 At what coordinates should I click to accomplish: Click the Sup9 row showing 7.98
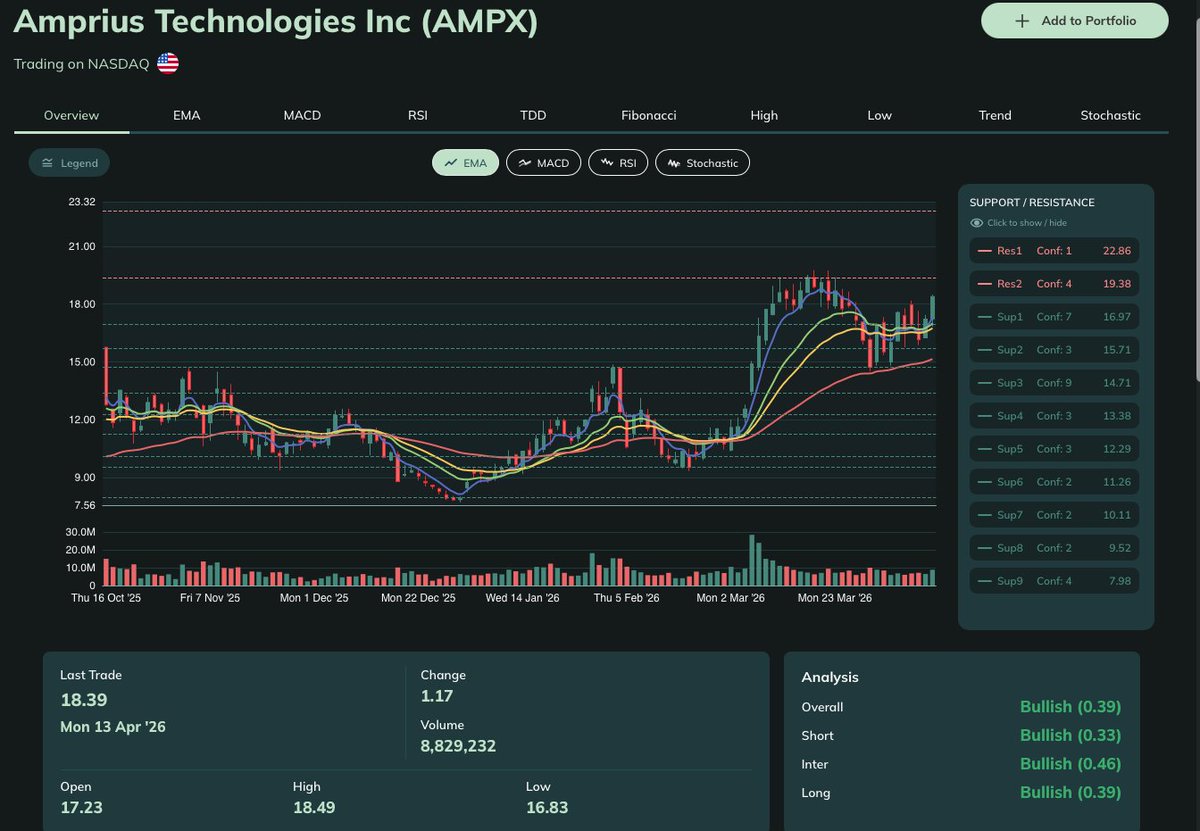click(x=1054, y=580)
